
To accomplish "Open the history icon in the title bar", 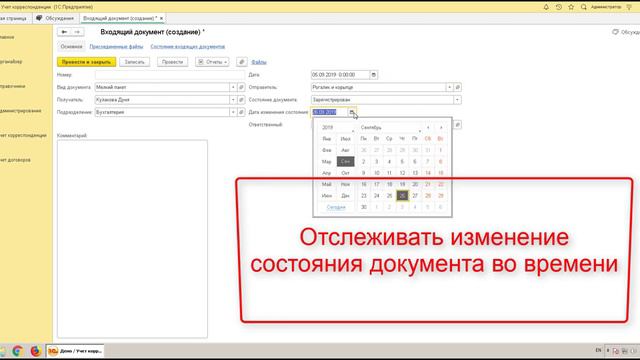I will pyautogui.click(x=559, y=7).
